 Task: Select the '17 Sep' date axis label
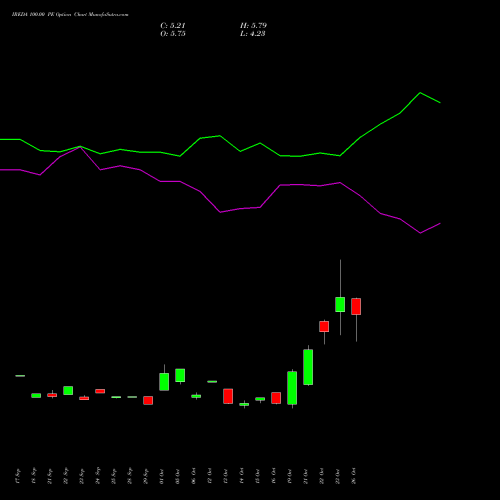click(x=18, y=476)
